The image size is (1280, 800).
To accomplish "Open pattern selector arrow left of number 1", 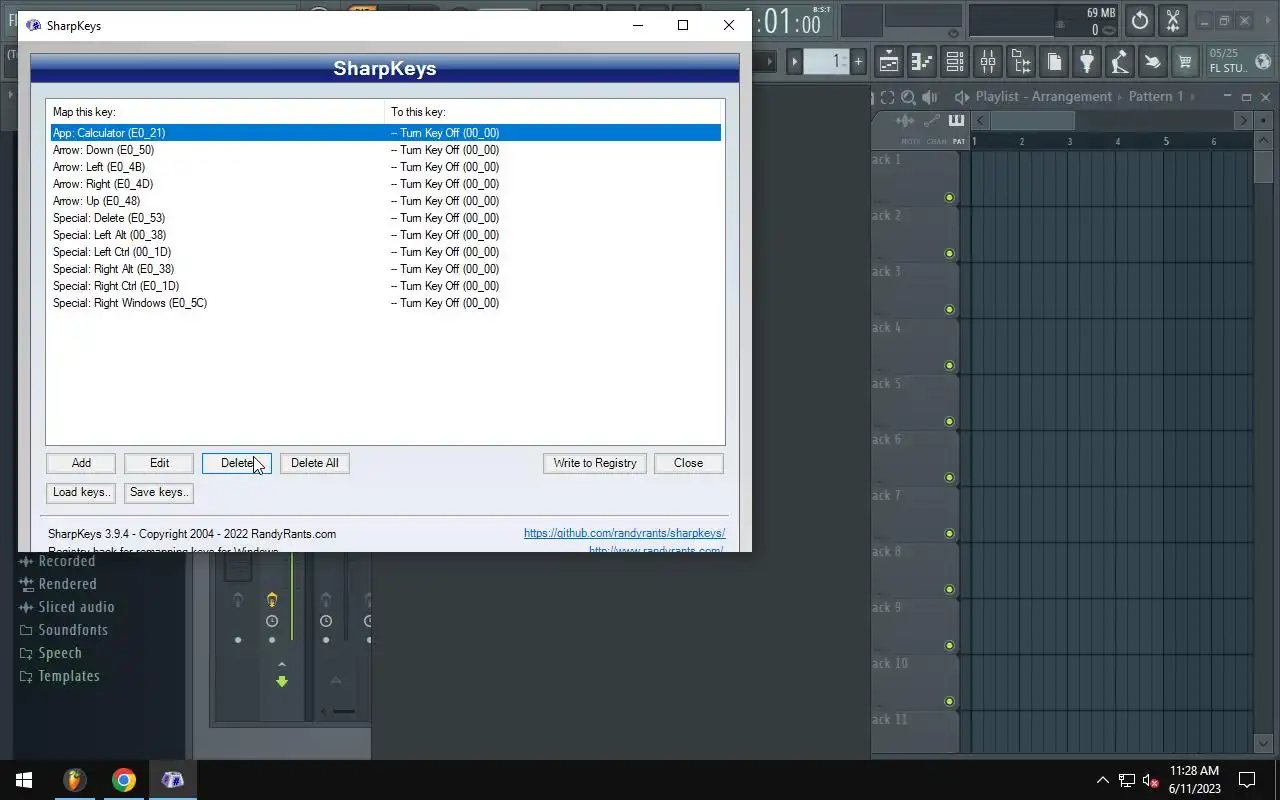I will click(x=796, y=62).
